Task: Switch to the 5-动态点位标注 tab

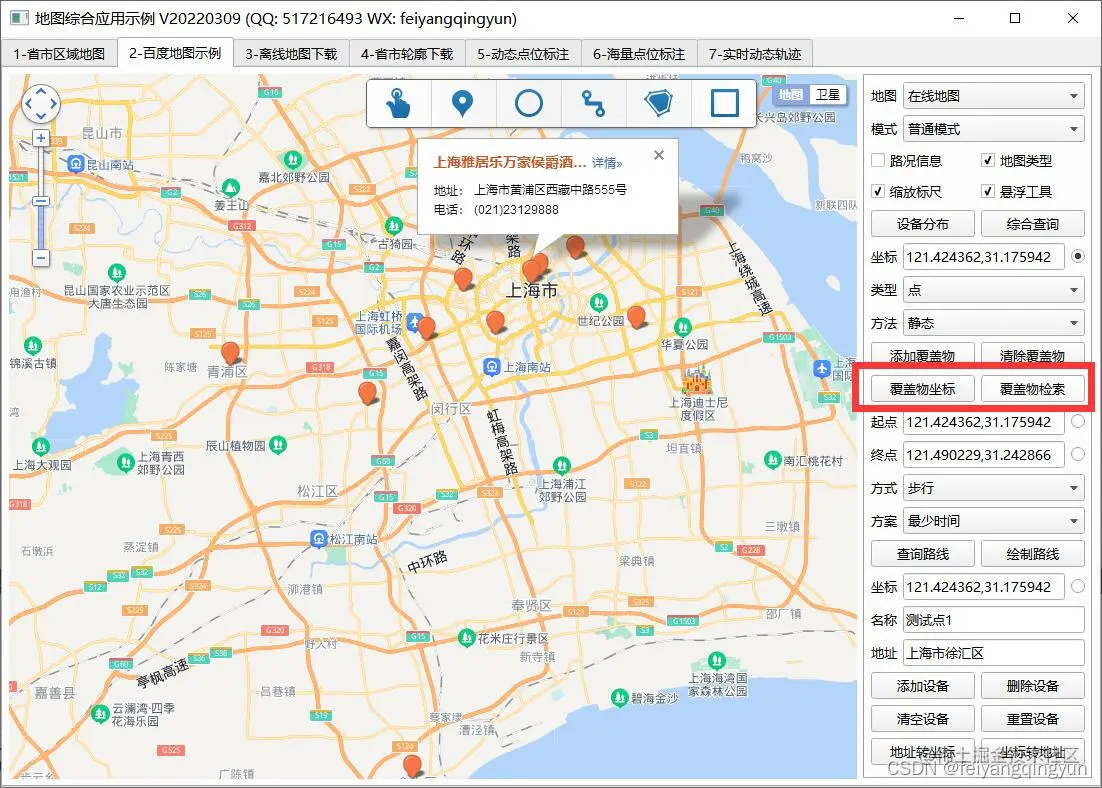Action: pyautogui.click(x=523, y=53)
